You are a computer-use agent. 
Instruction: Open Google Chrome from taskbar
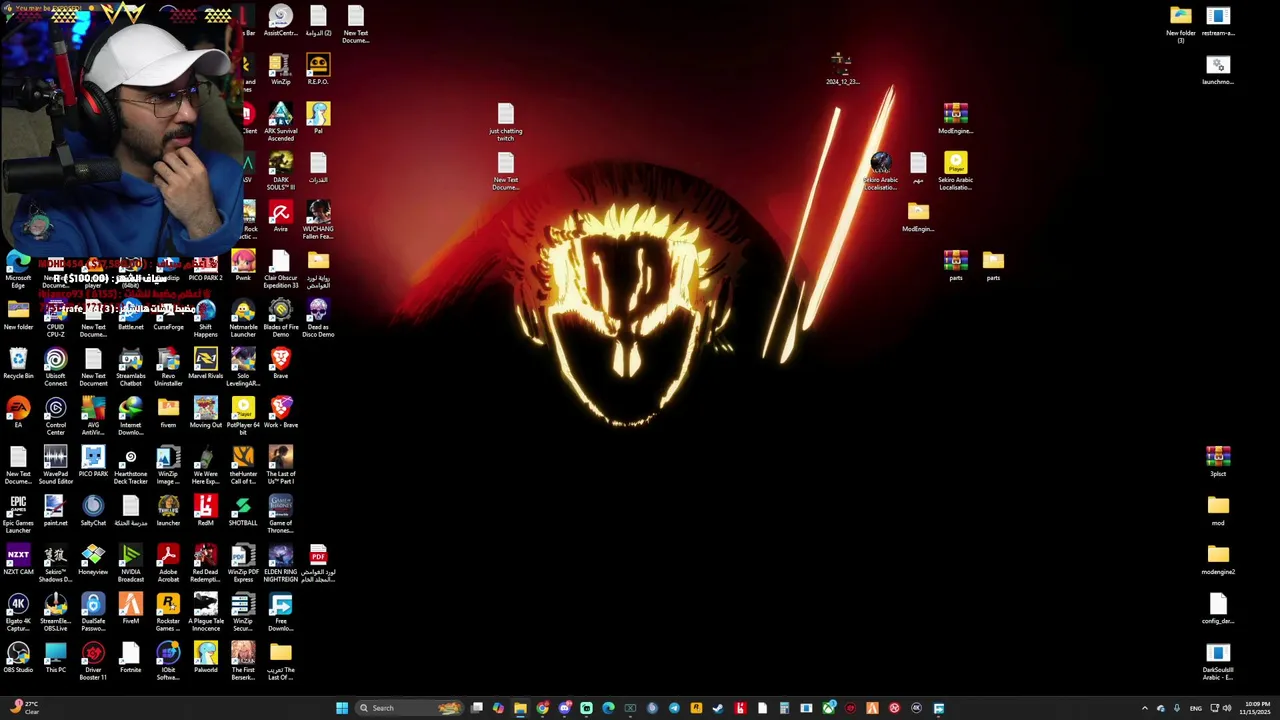pos(542,708)
